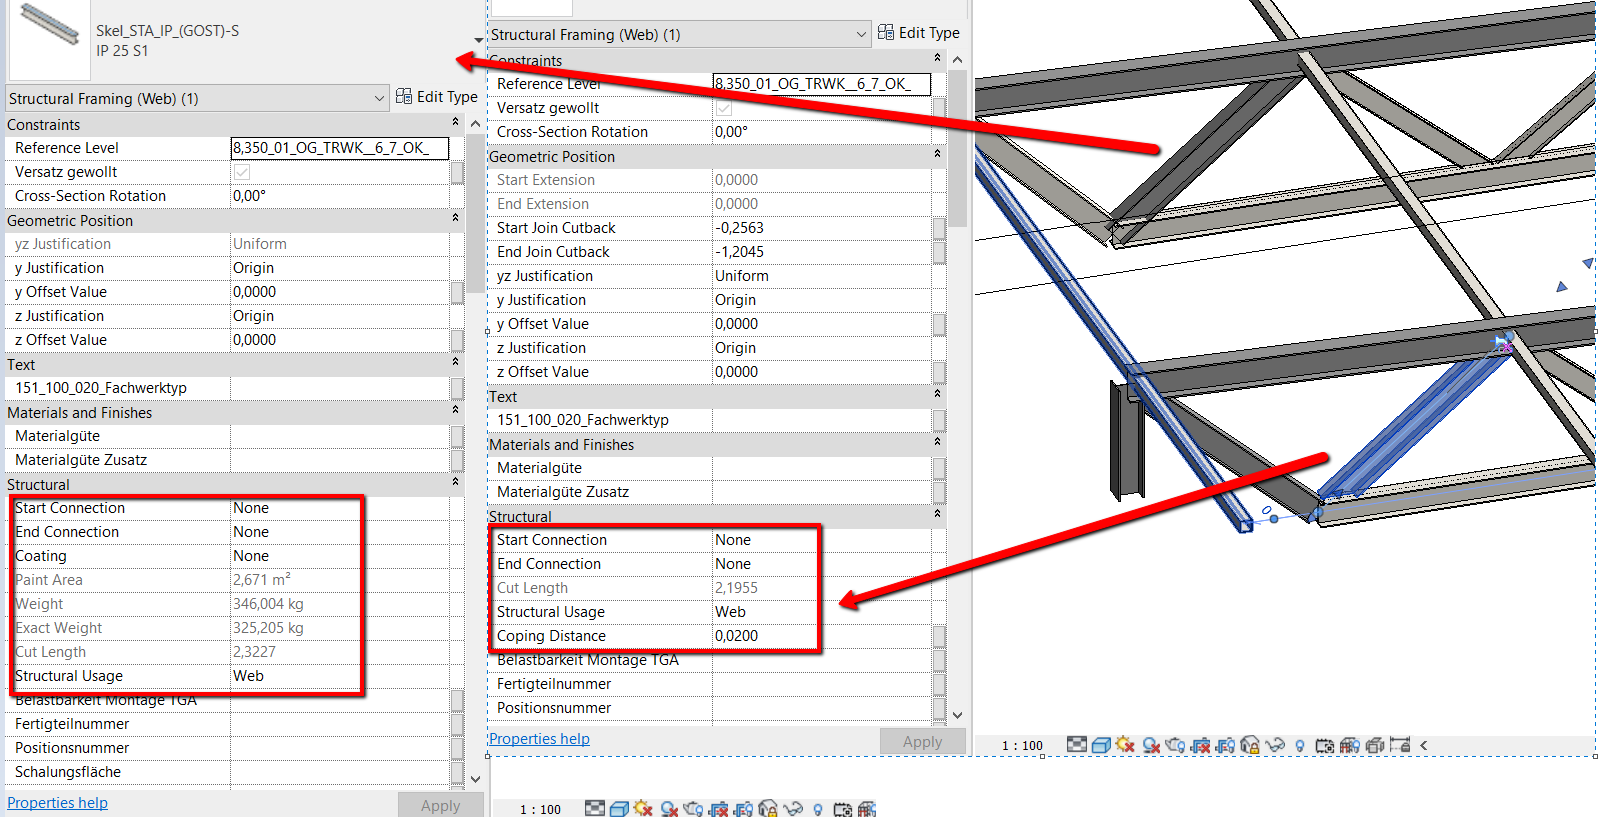Click the 1 : 100 scale in 3D view bar
The width and height of the screenshot is (1603, 817).
[1022, 746]
